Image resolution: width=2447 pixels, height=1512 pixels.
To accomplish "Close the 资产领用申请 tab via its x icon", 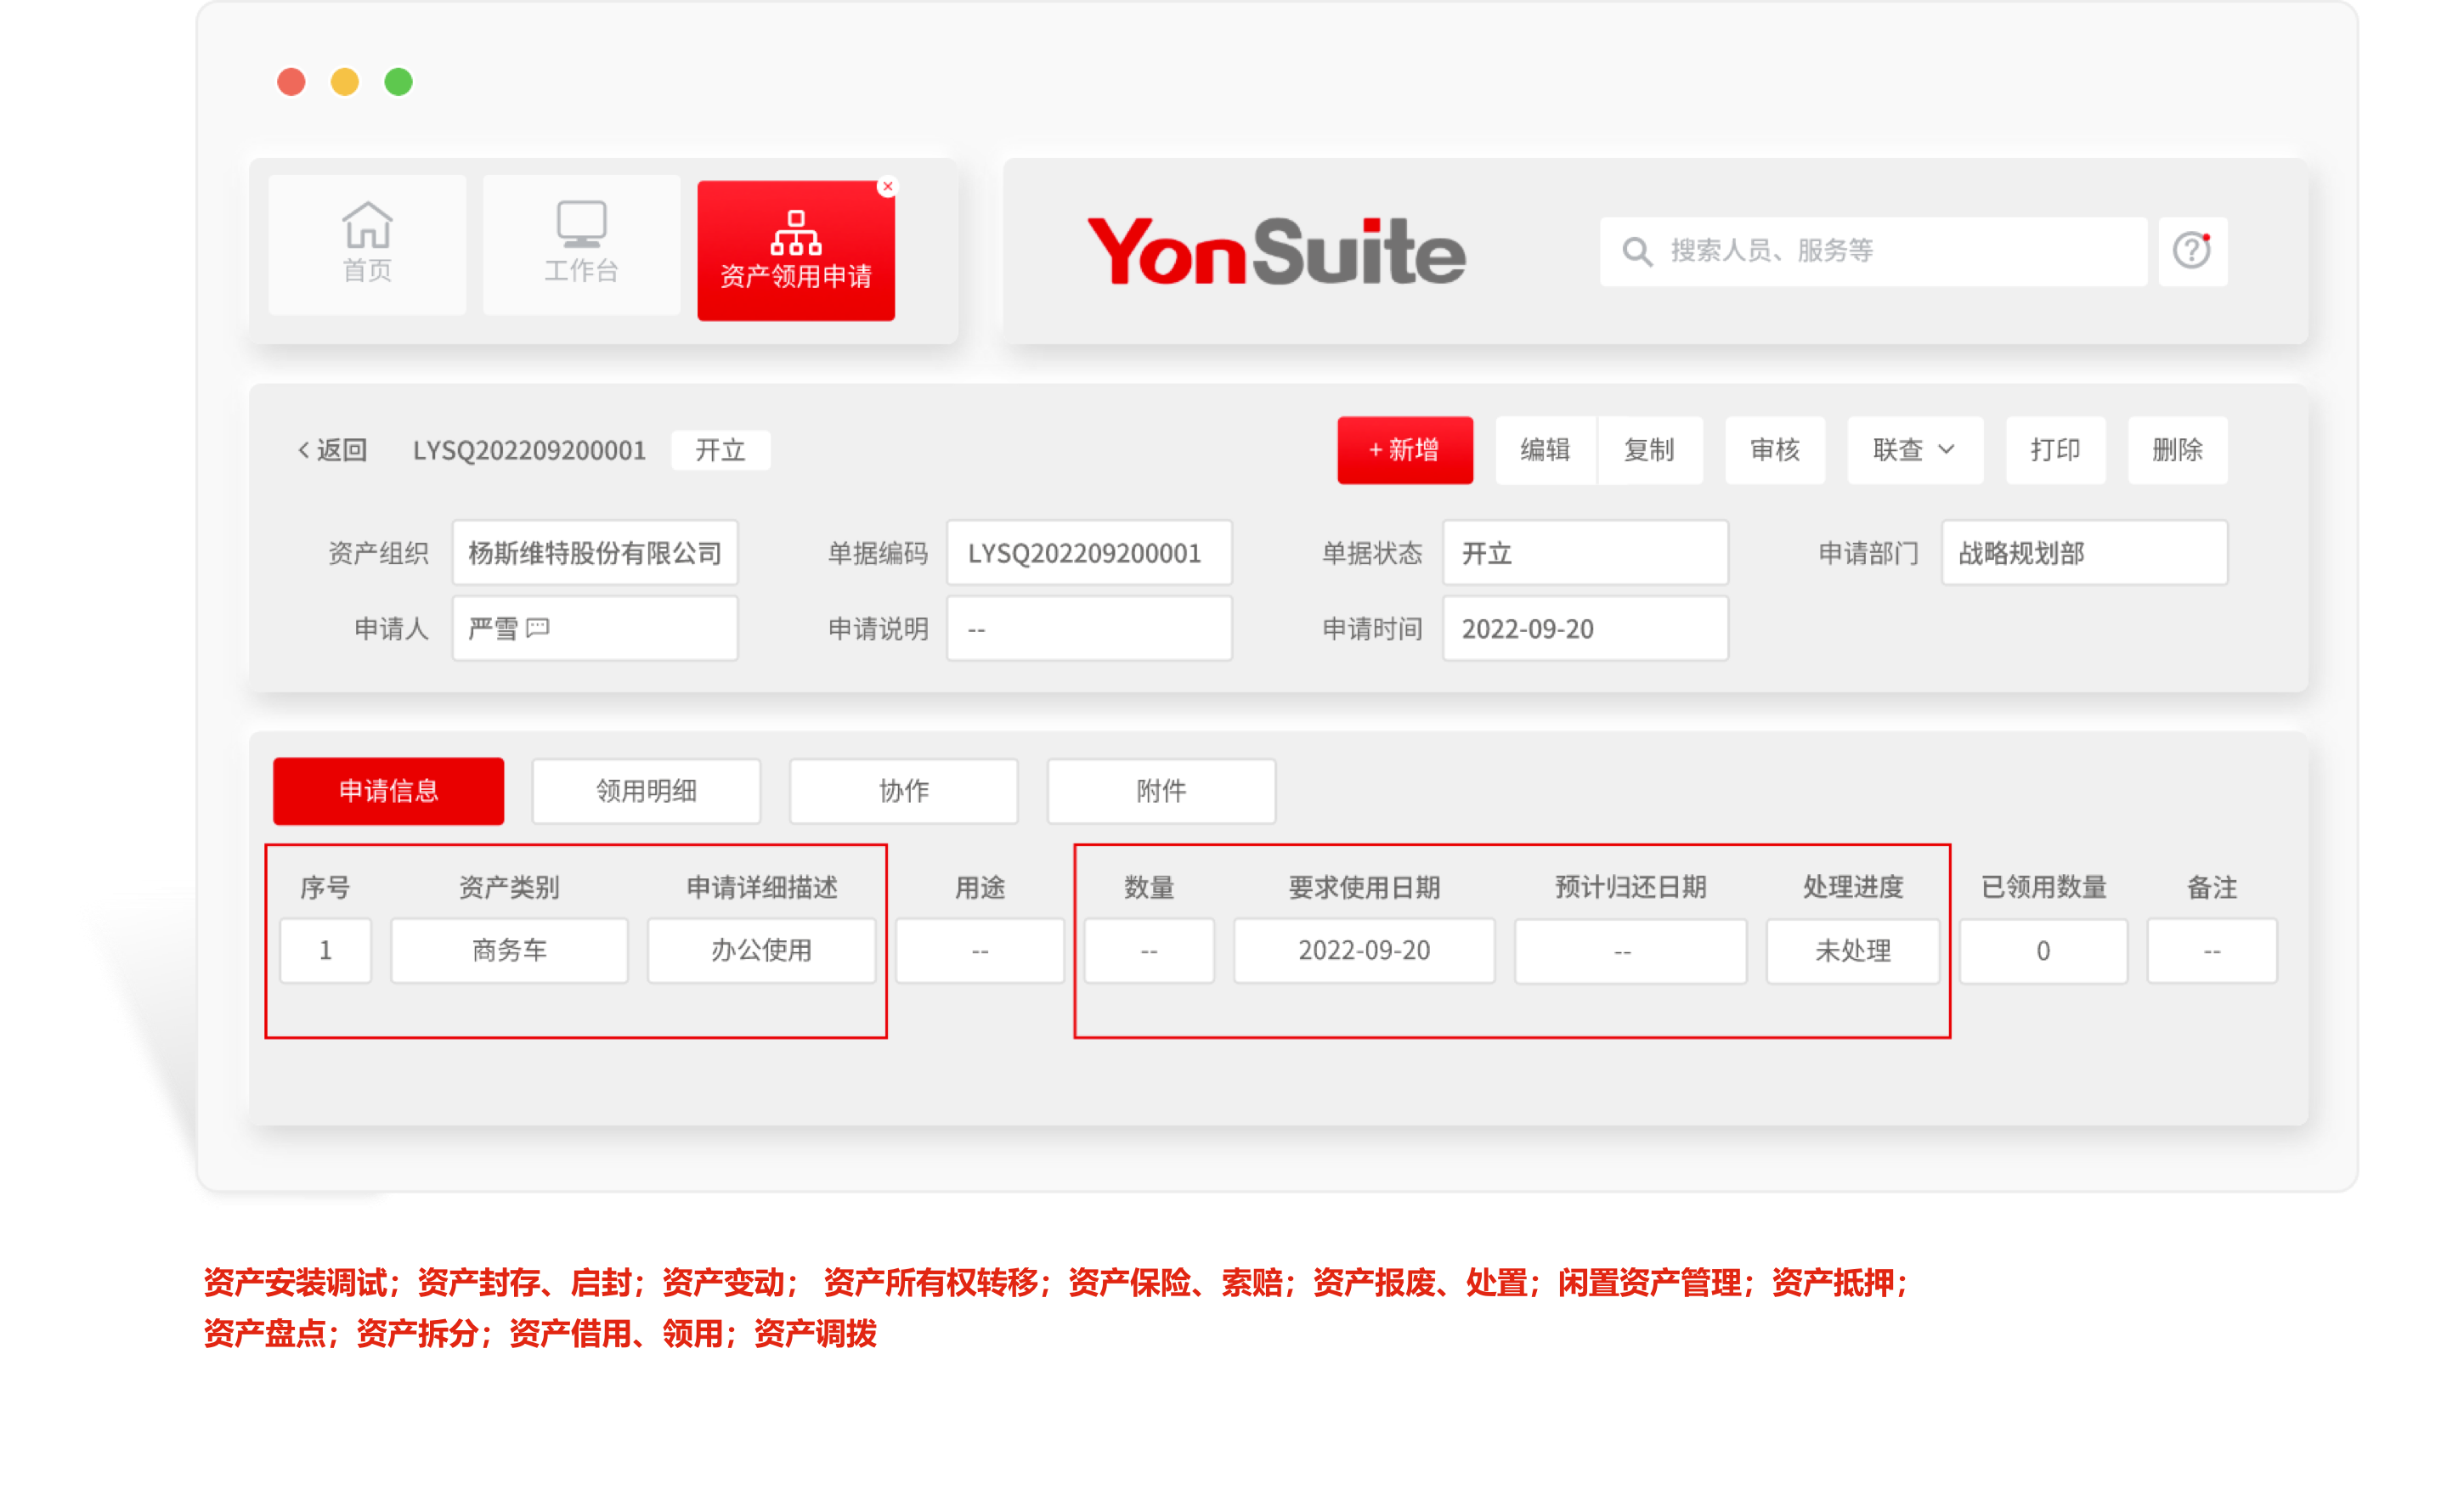I will [888, 185].
